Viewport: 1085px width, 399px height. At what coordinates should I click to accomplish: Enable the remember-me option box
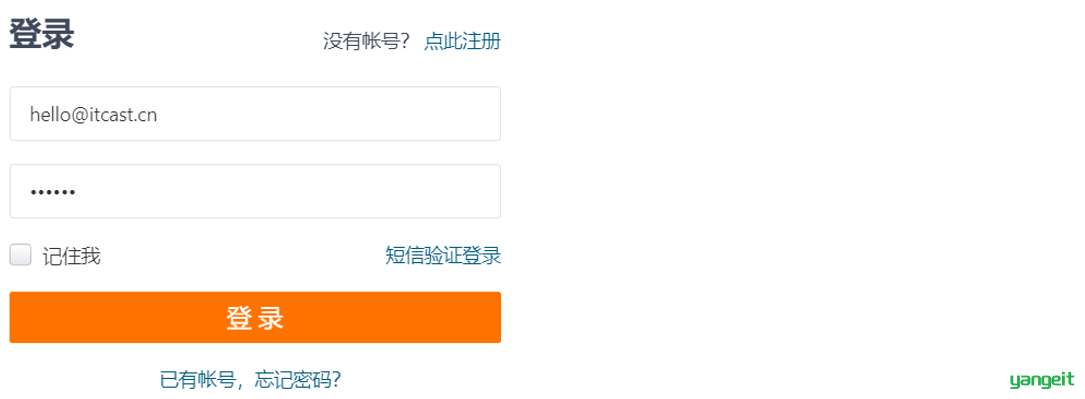tap(21, 255)
